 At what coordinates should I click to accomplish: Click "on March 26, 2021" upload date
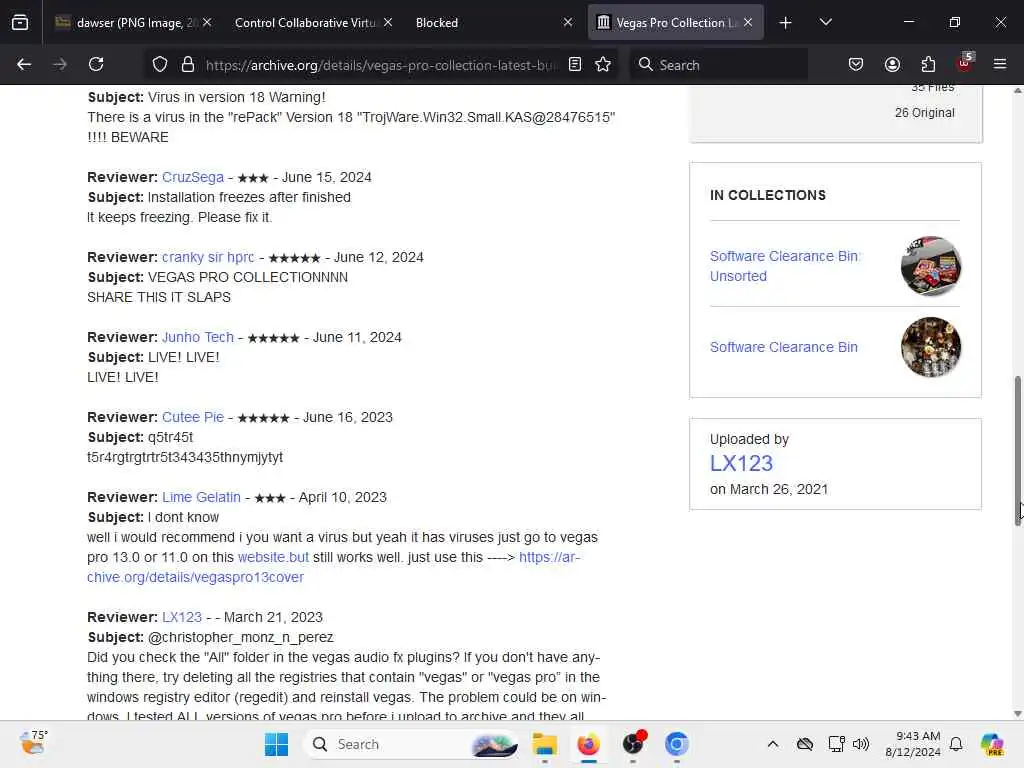point(769,489)
